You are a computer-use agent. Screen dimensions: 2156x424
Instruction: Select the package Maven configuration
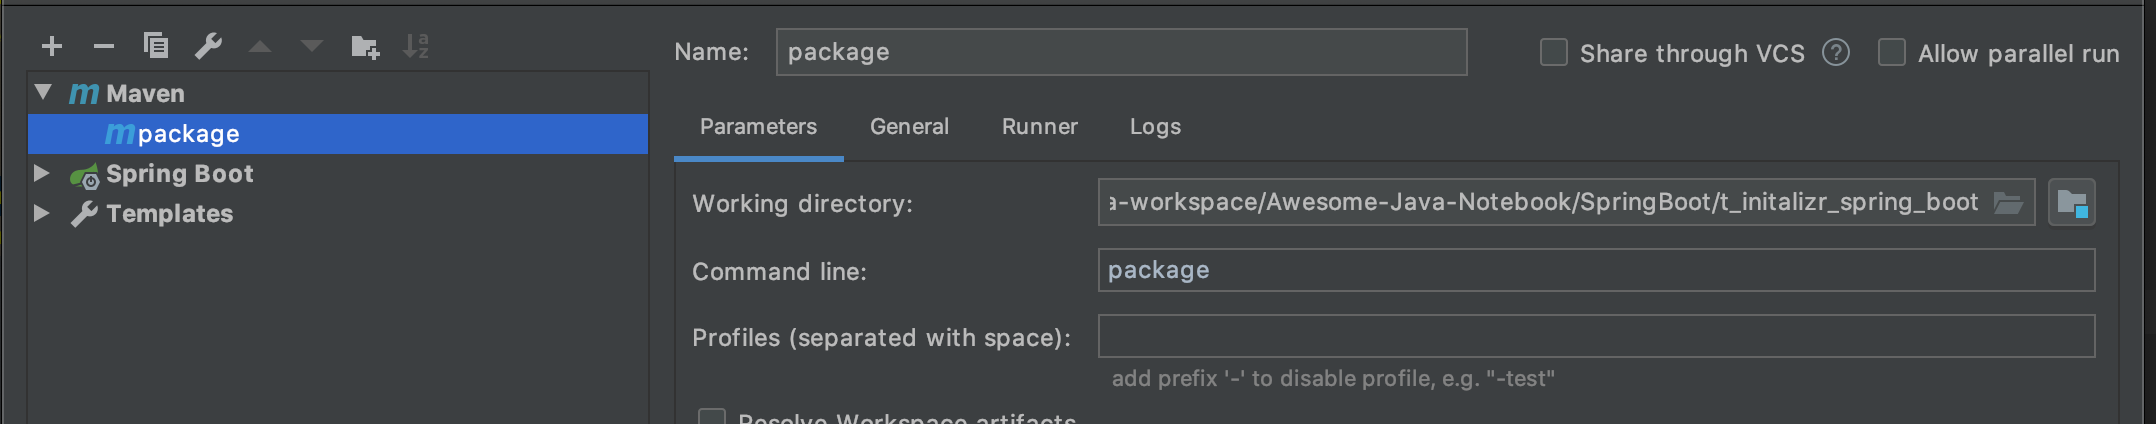point(188,134)
